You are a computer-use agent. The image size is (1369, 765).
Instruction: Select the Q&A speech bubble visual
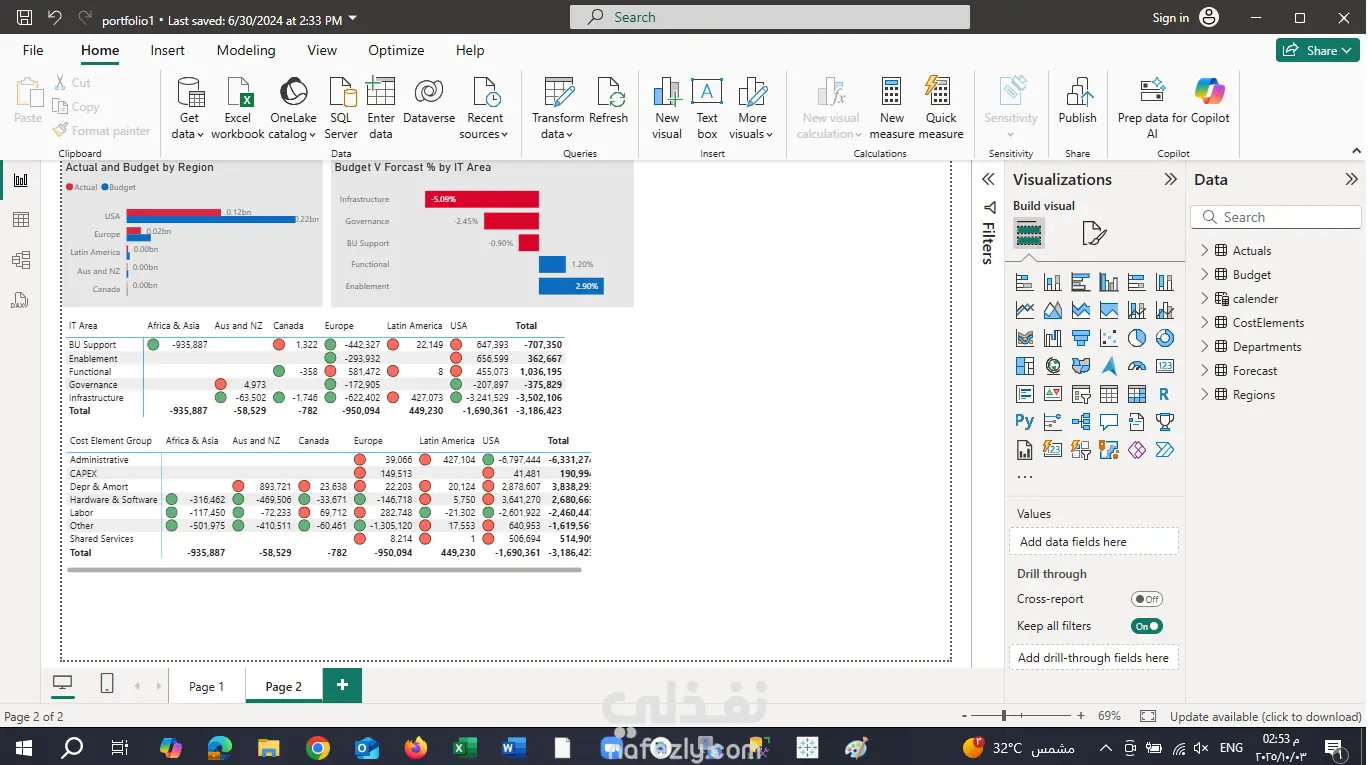tap(1108, 422)
